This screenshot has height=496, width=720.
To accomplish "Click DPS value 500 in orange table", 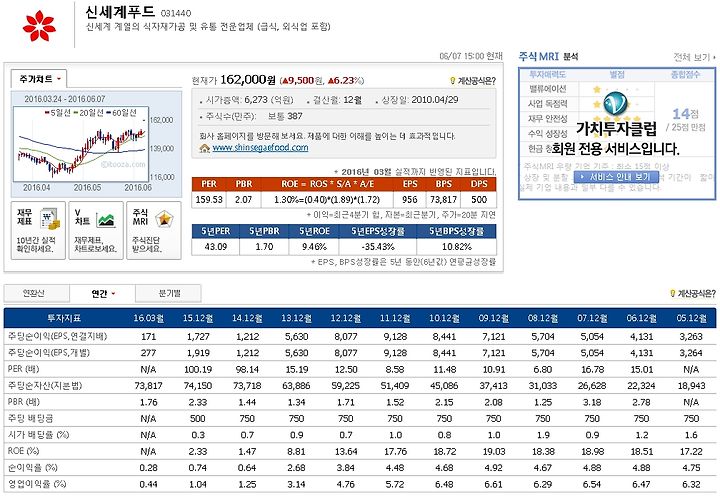I will pos(479,200).
